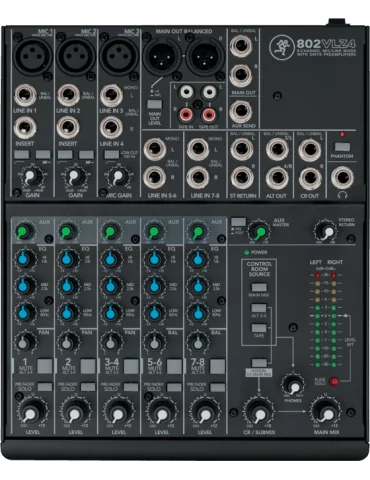Click the MIC GAIN knob on channel 3

pyautogui.click(x=118, y=176)
